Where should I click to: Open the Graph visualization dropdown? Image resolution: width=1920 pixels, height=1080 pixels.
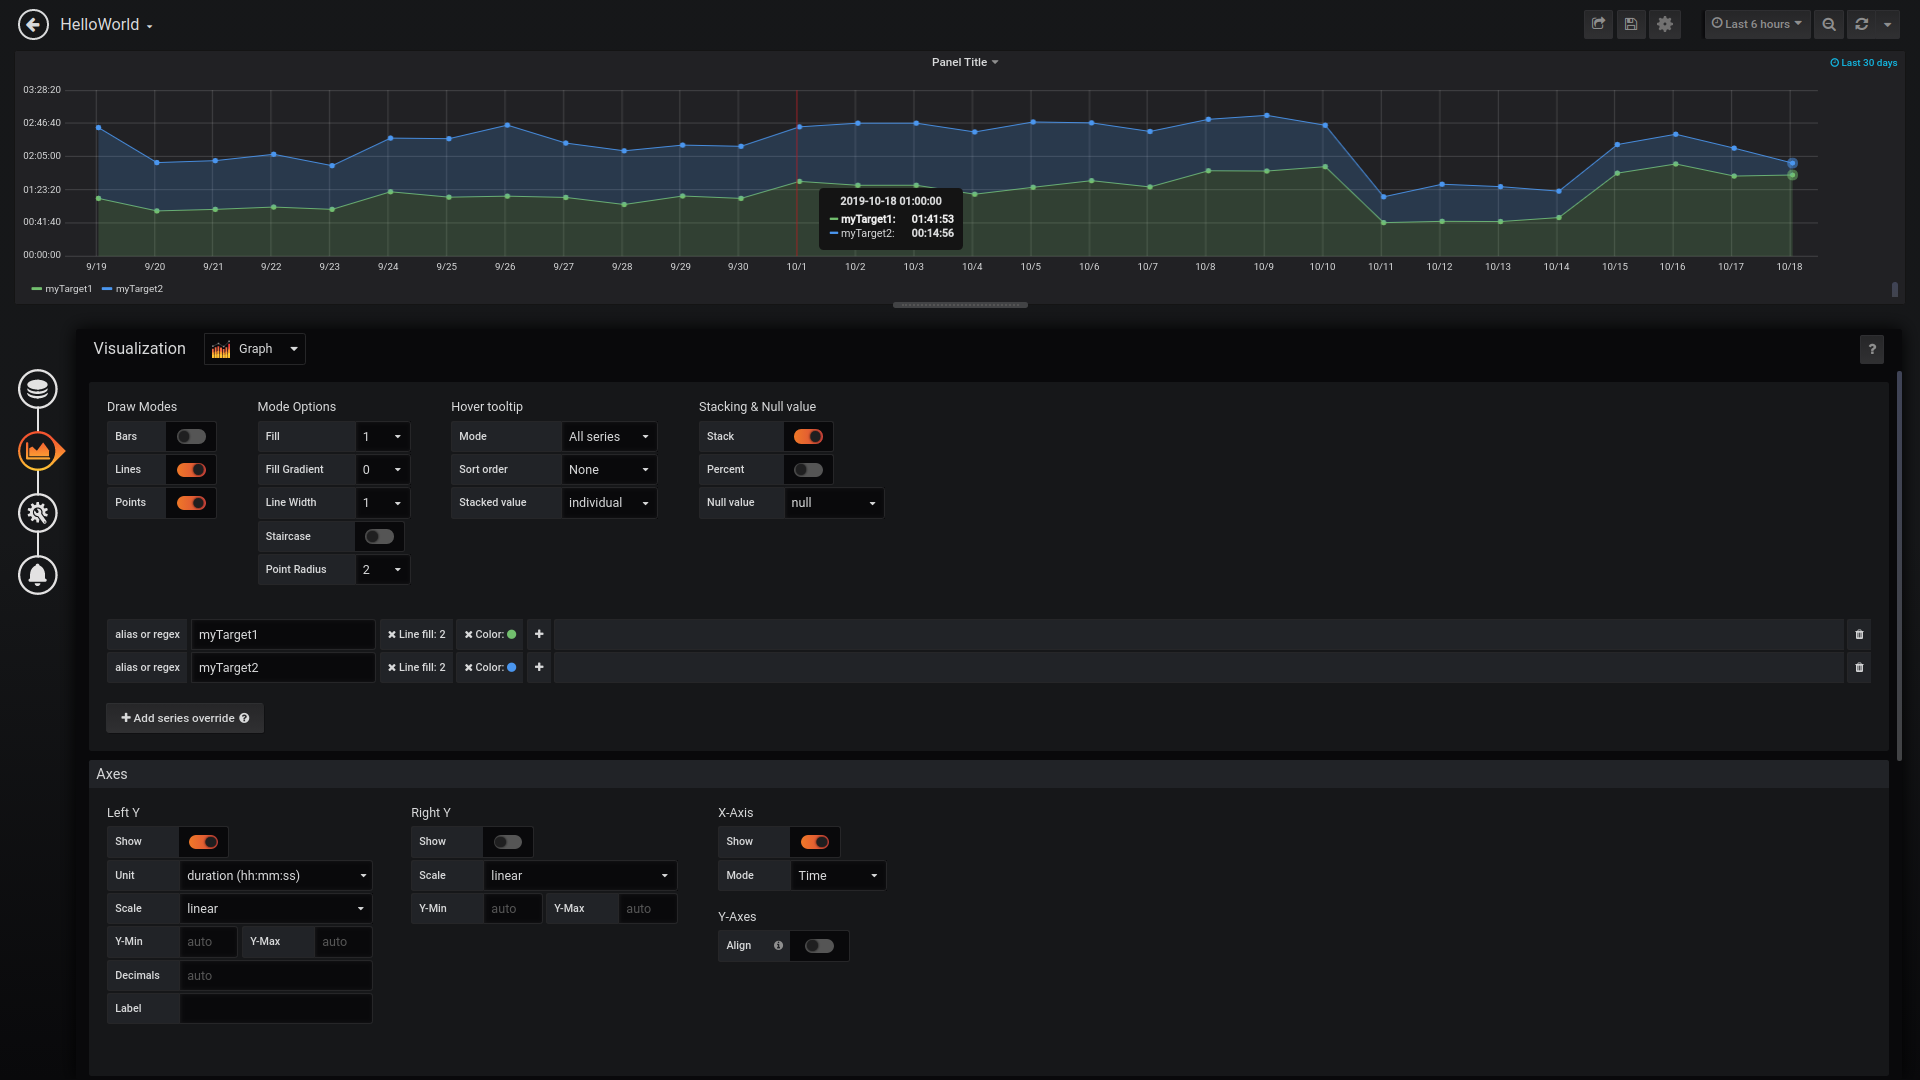[255, 349]
